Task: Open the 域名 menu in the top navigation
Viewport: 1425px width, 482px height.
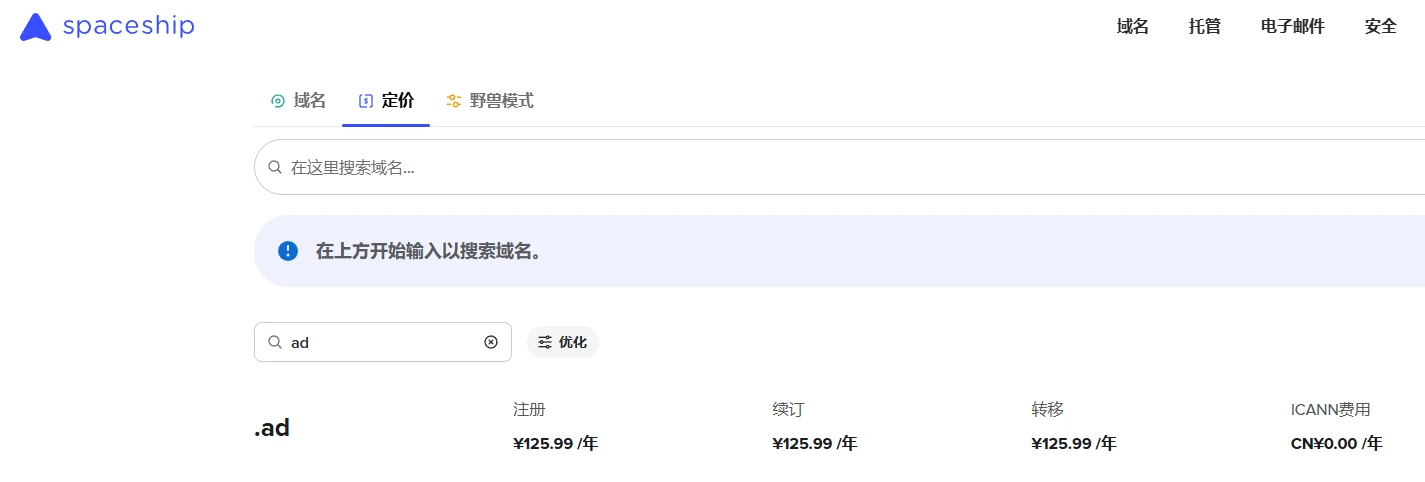Action: [1133, 27]
